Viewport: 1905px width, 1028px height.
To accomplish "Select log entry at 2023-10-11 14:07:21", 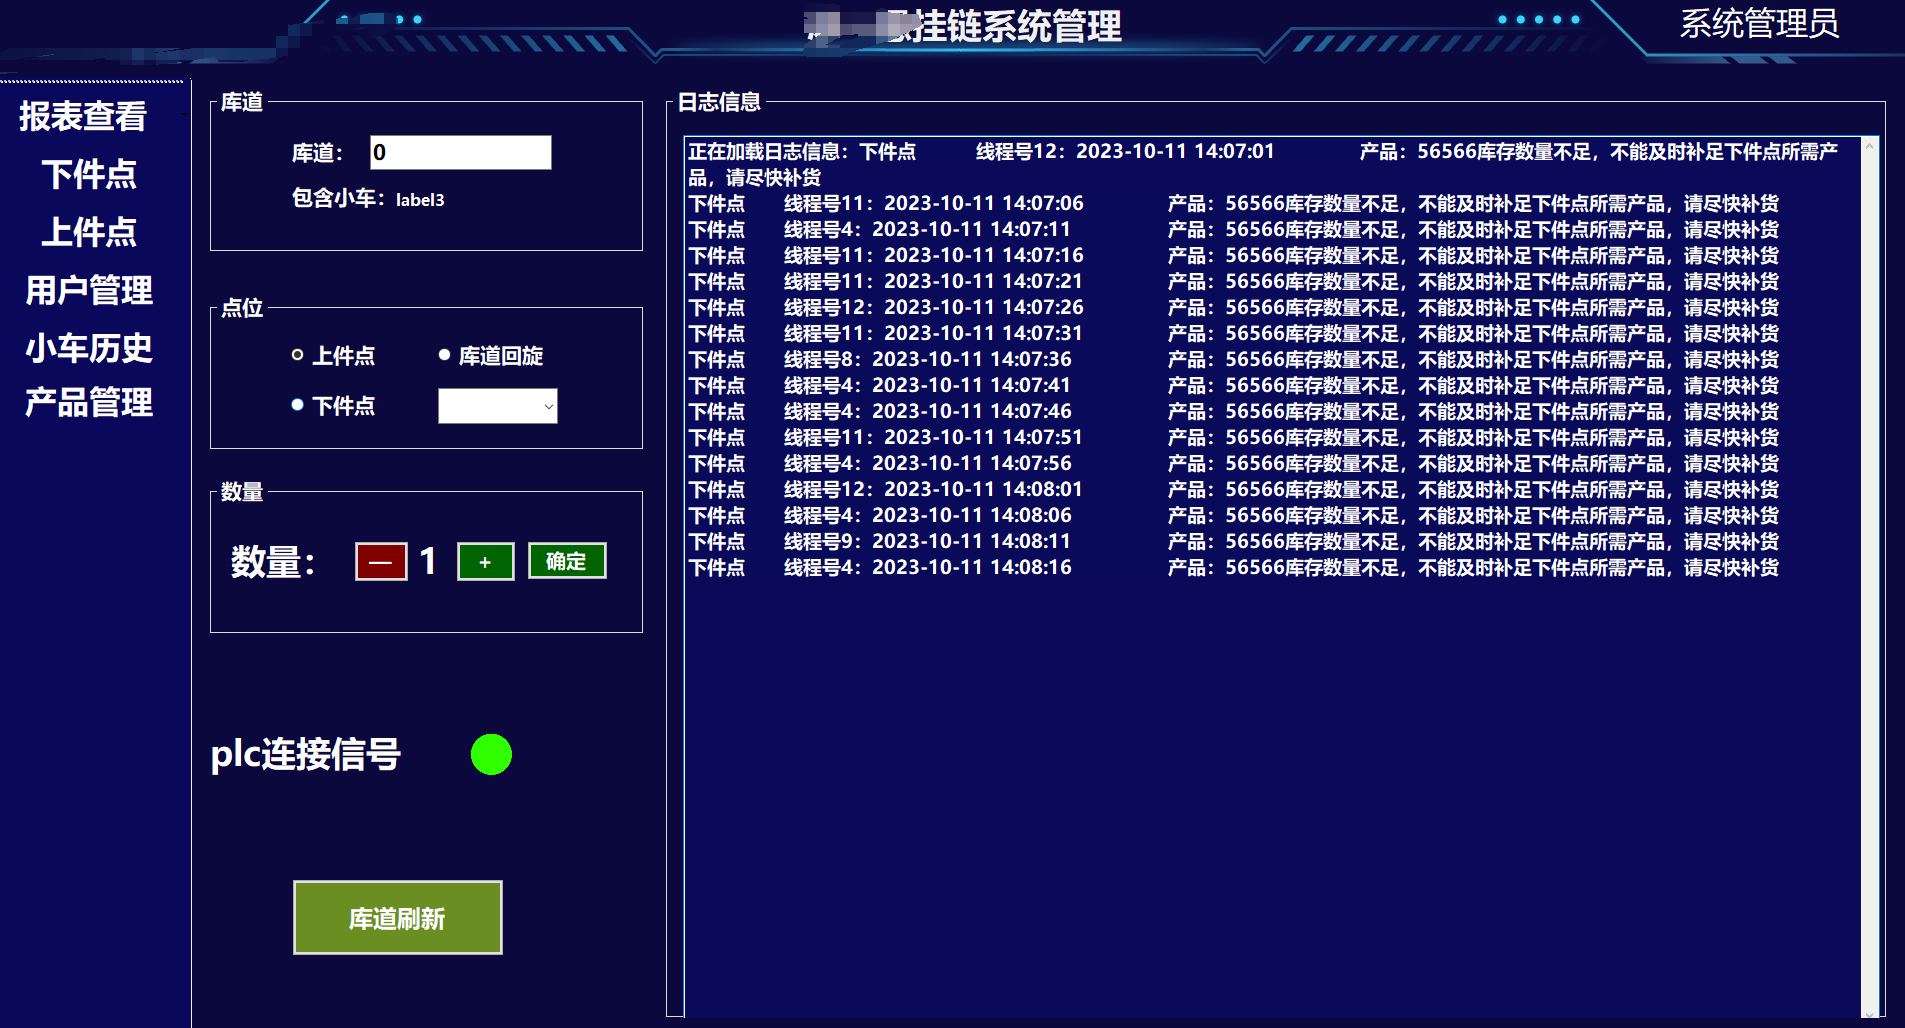I will (1233, 281).
